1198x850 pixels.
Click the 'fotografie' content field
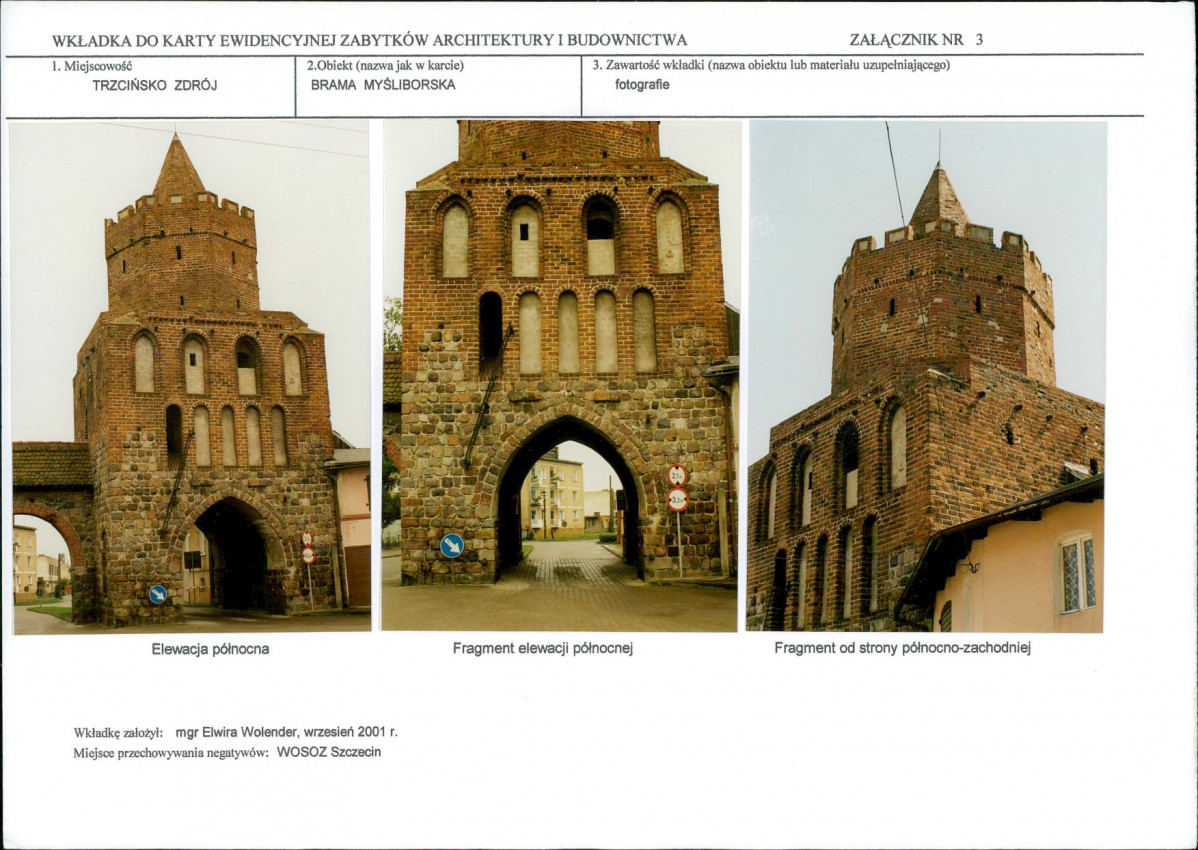tap(642, 85)
